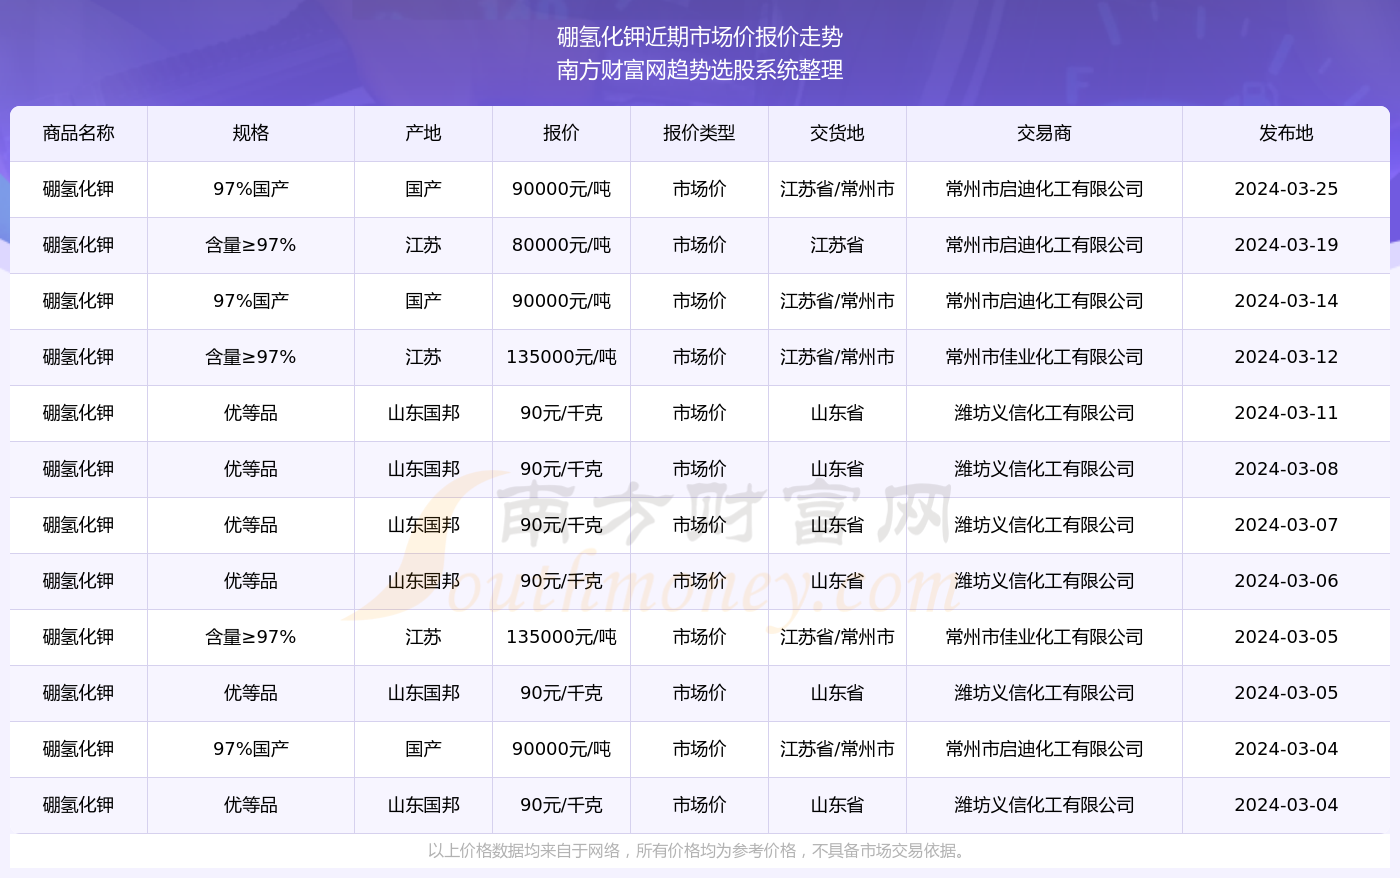Screen dimensions: 1400x878
Task: Click 潍坊义信化工有限公司 in the 2024-03-08 row
Action: pos(1044,469)
